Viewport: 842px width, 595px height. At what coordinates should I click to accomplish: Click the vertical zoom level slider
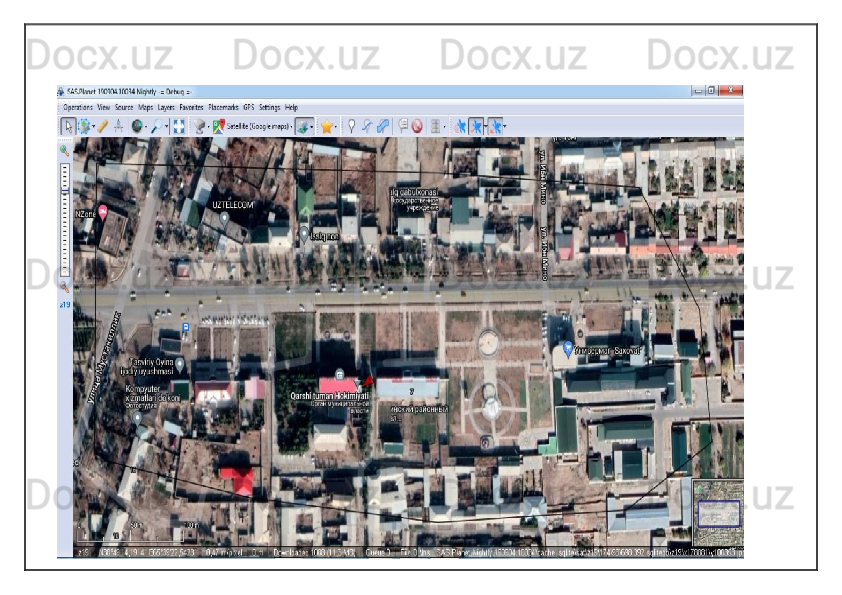click(x=66, y=218)
